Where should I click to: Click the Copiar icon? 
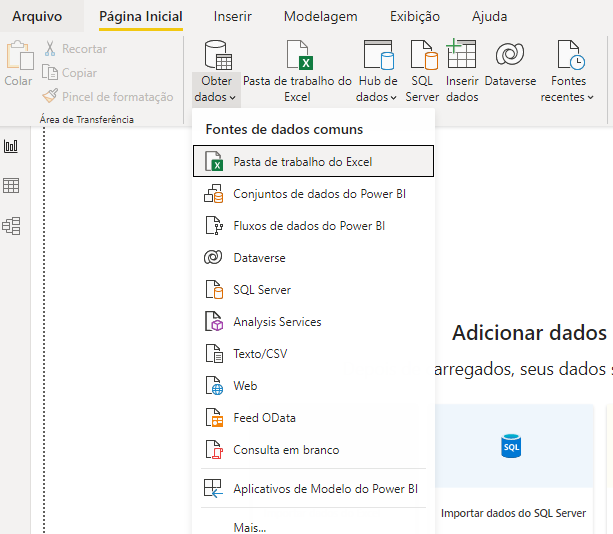50,72
